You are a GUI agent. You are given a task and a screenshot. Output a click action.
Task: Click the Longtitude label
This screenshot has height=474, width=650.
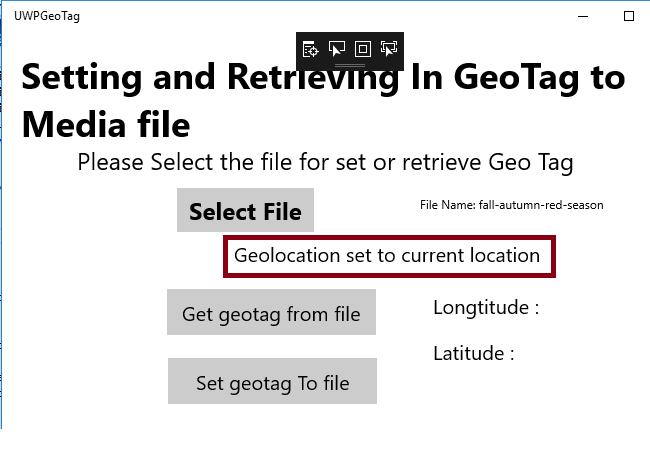click(486, 308)
